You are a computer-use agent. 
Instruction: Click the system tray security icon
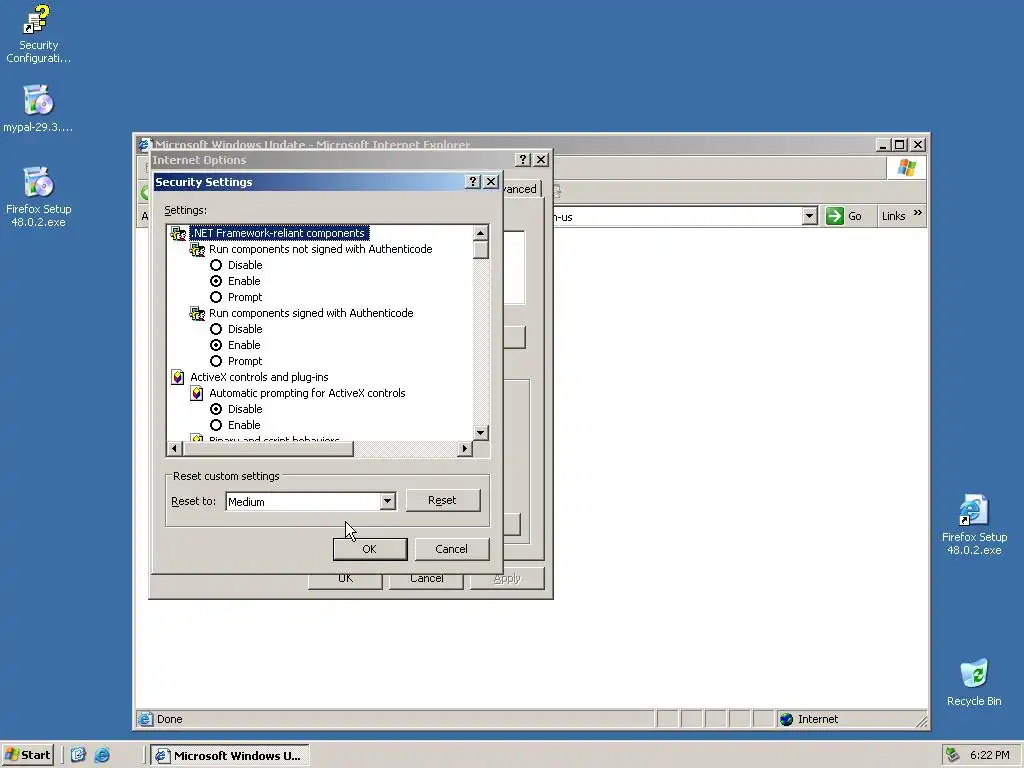[953, 755]
